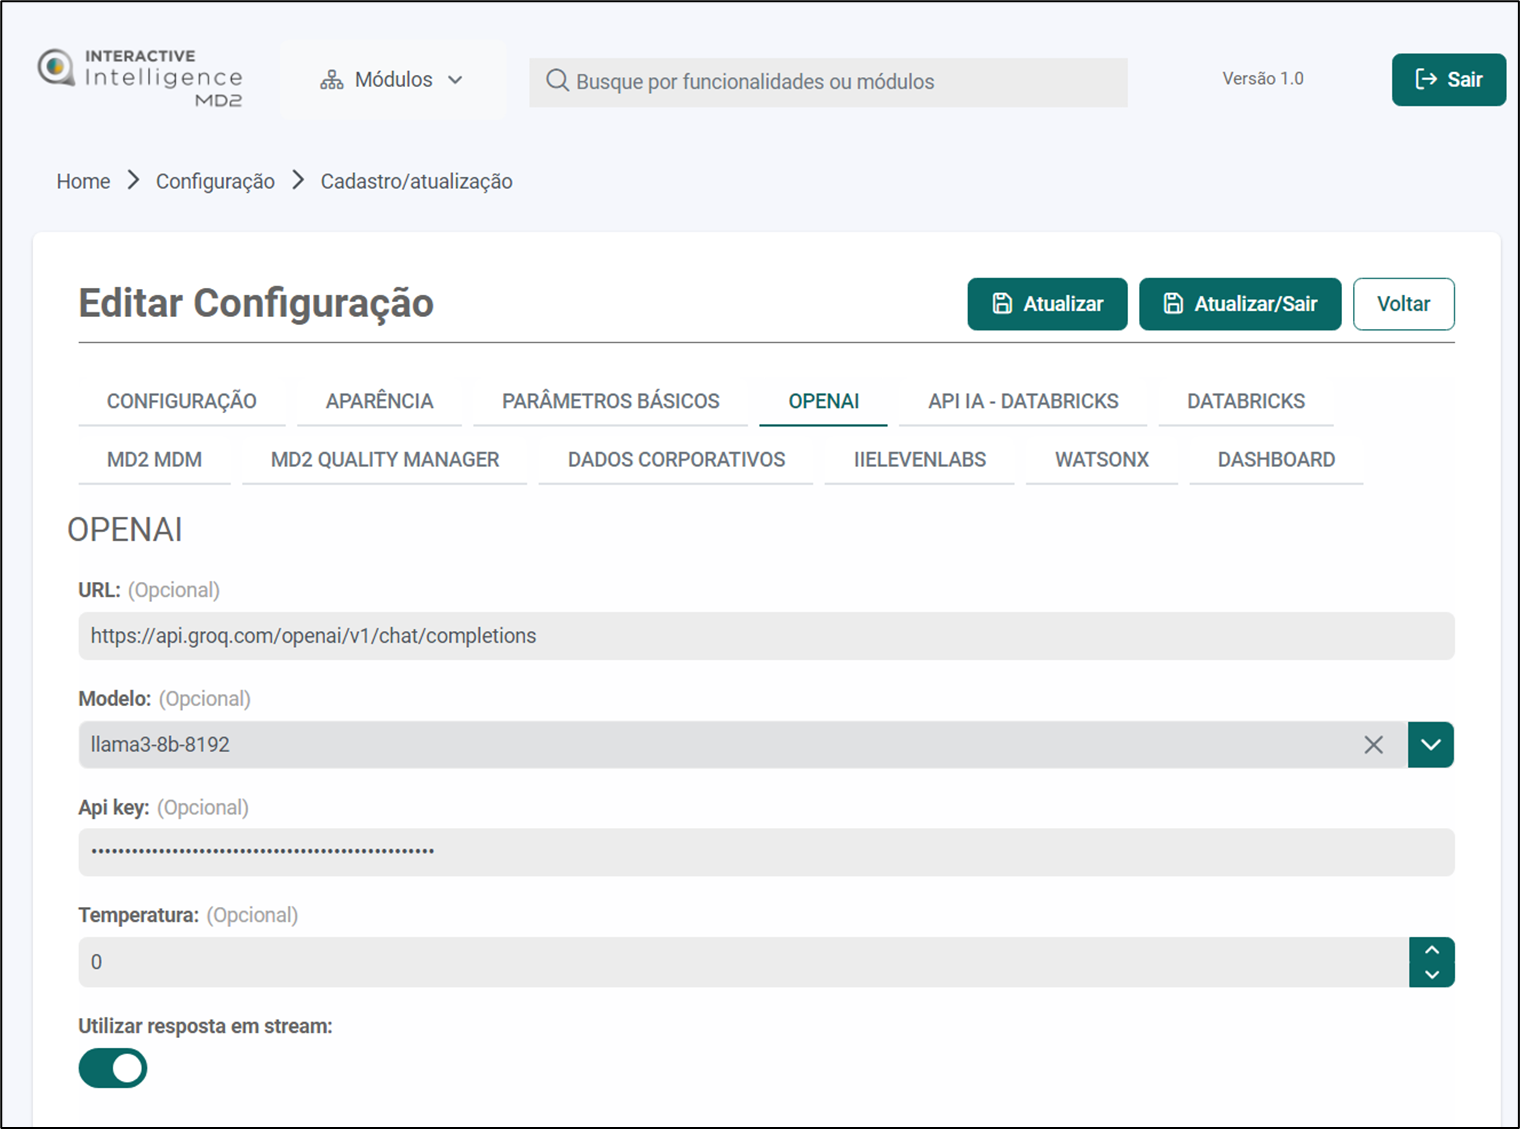Select the DATABRICKS tab

pyautogui.click(x=1245, y=401)
